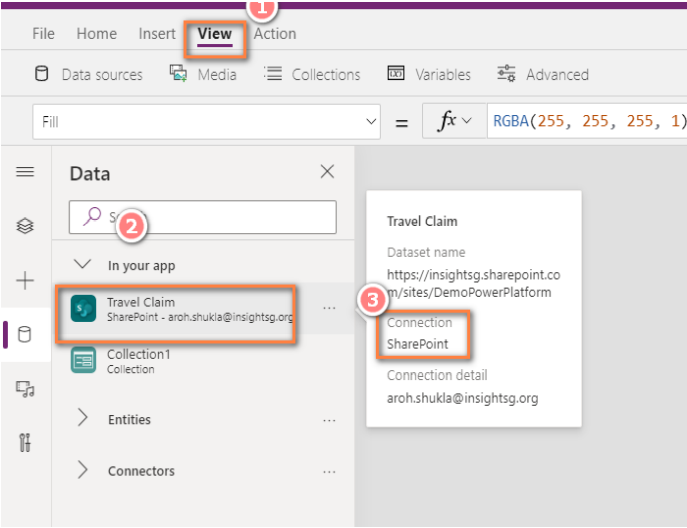Open Variables from the ribbon
Screen dimensions: 687x528
[443, 74]
